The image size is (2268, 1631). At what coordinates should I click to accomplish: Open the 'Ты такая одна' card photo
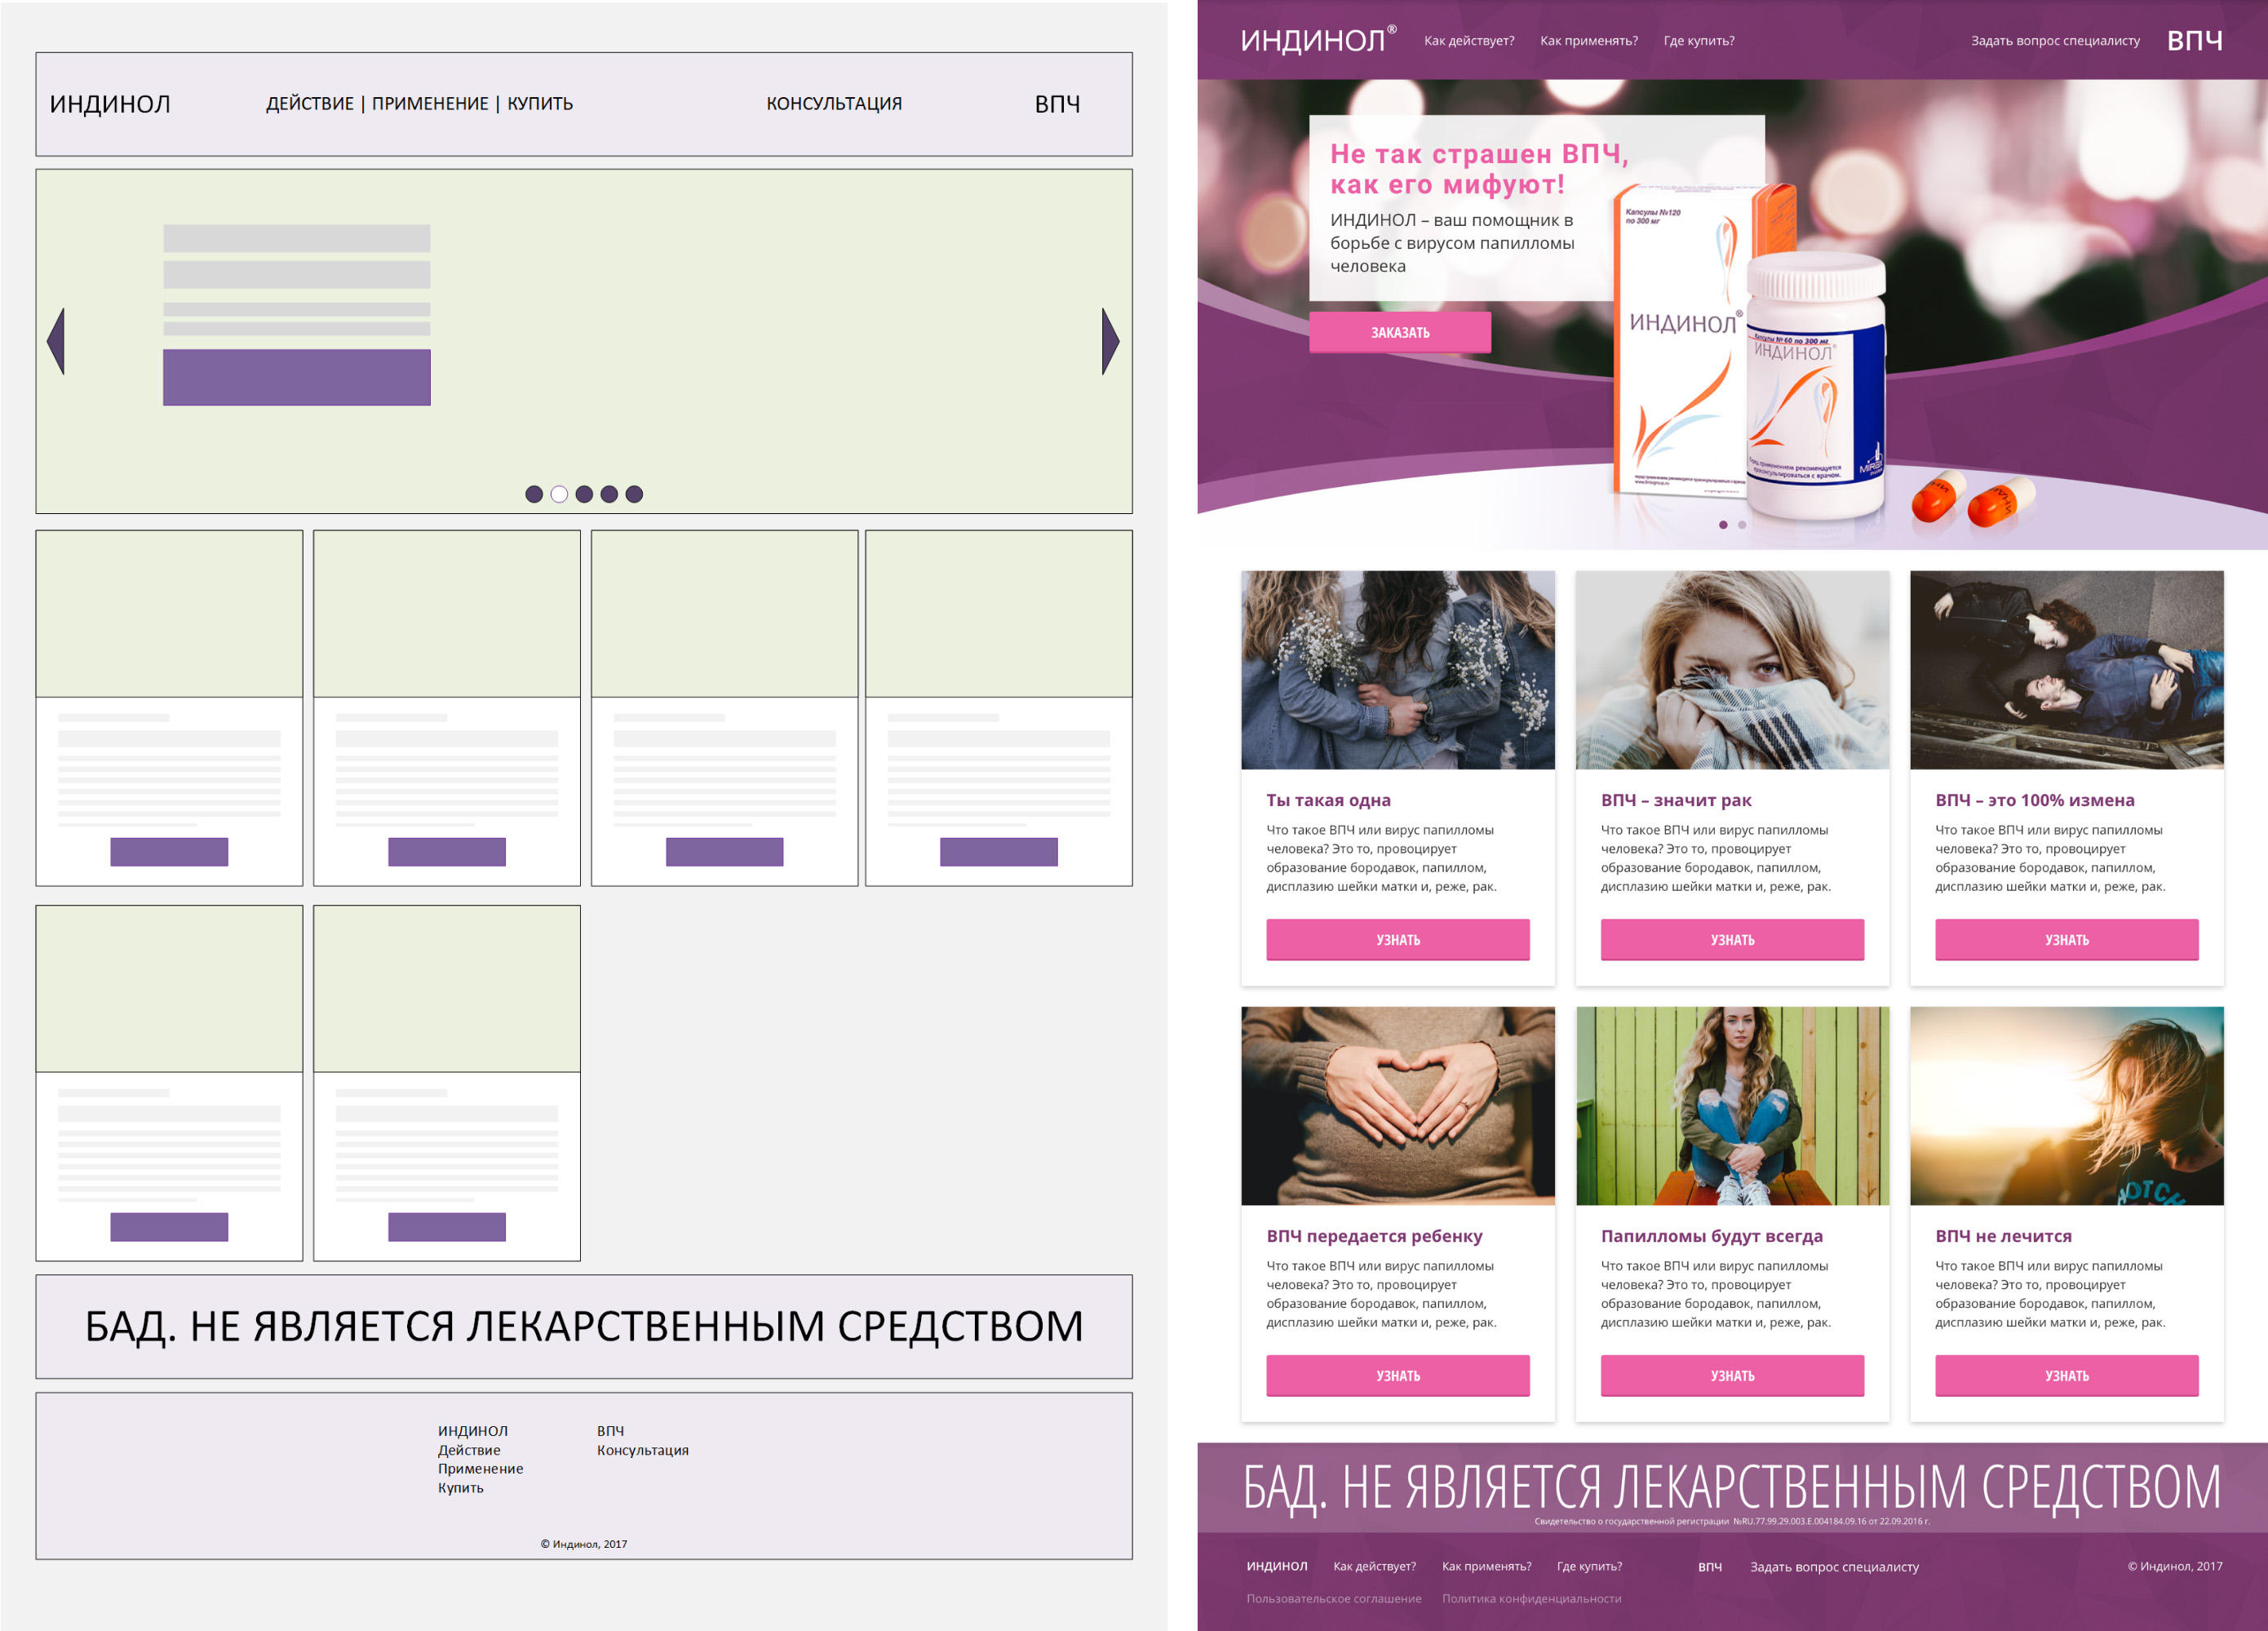tap(1398, 670)
